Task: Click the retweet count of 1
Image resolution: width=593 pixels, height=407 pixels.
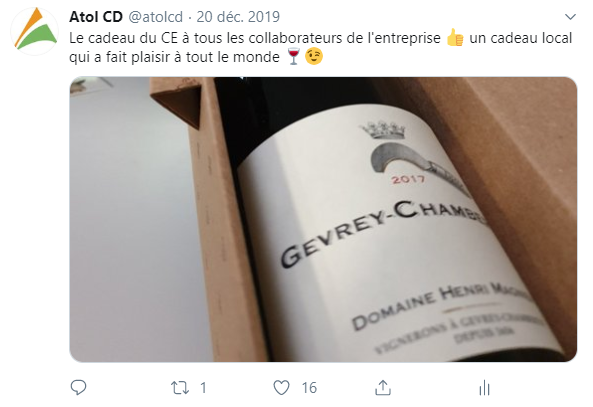Action: [203, 388]
